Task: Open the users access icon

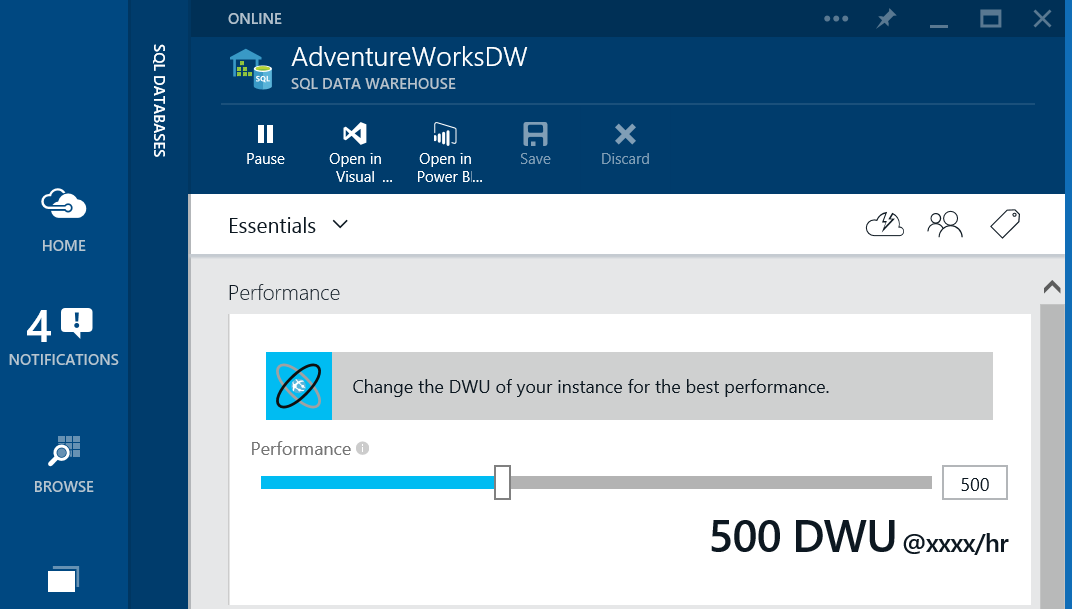Action: tap(945, 224)
